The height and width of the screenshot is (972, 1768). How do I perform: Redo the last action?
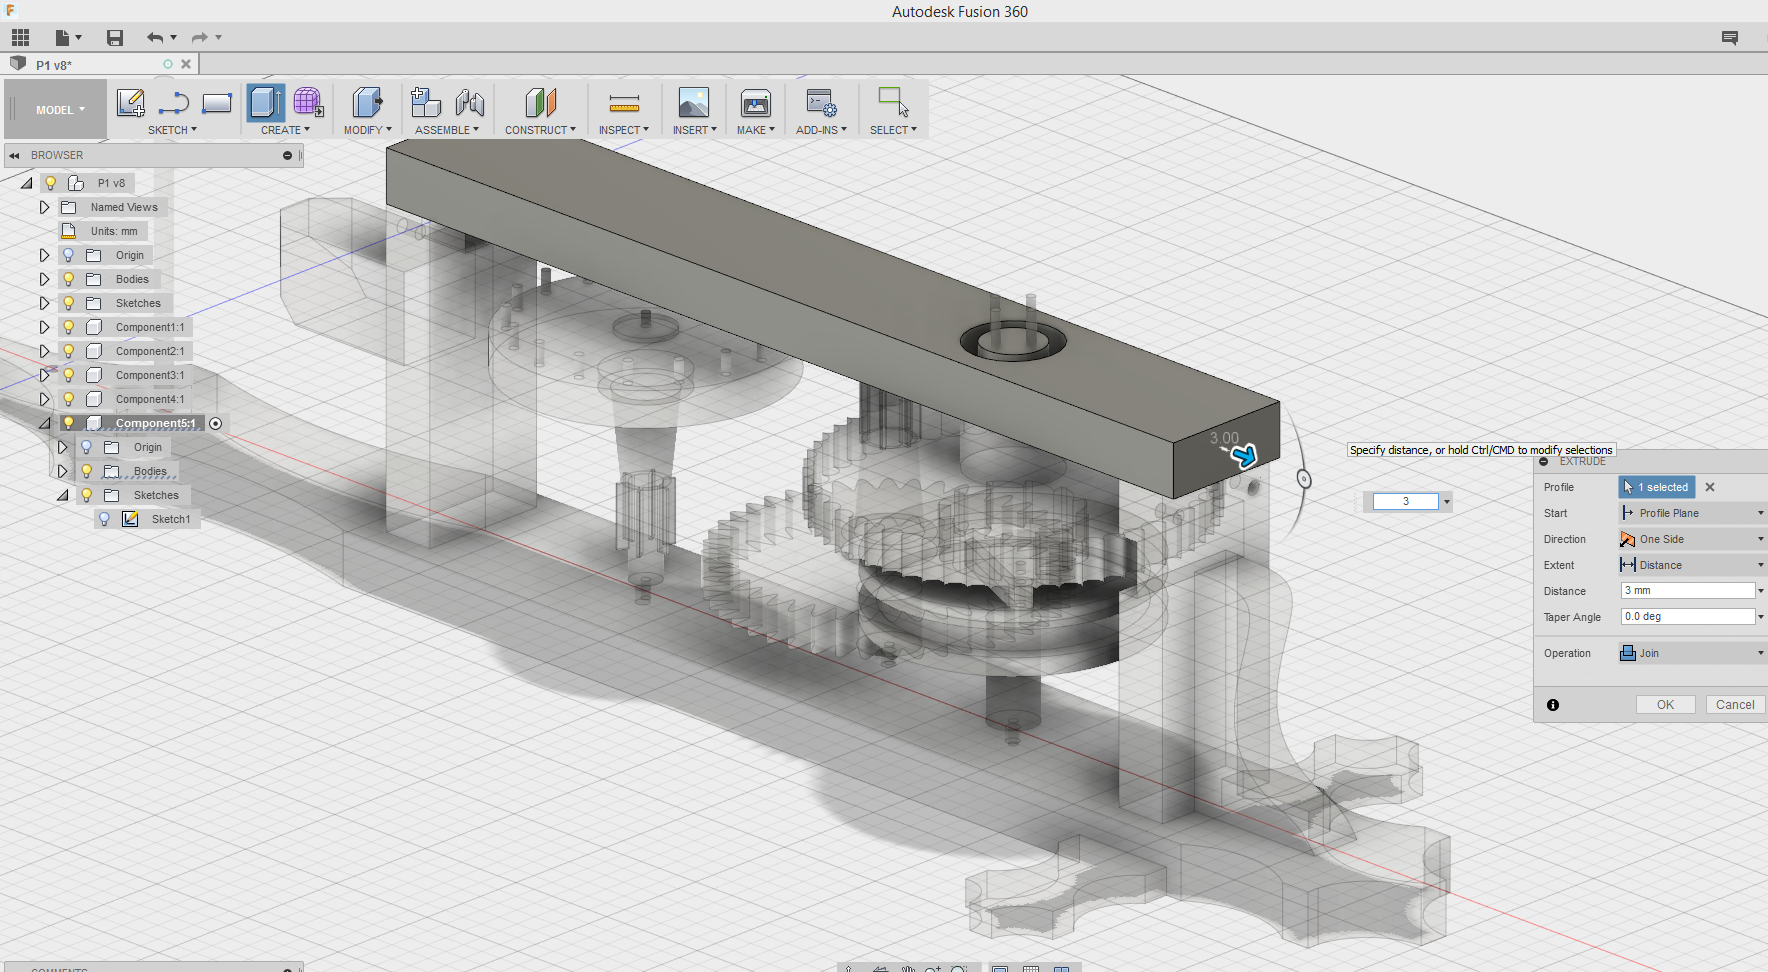click(199, 38)
